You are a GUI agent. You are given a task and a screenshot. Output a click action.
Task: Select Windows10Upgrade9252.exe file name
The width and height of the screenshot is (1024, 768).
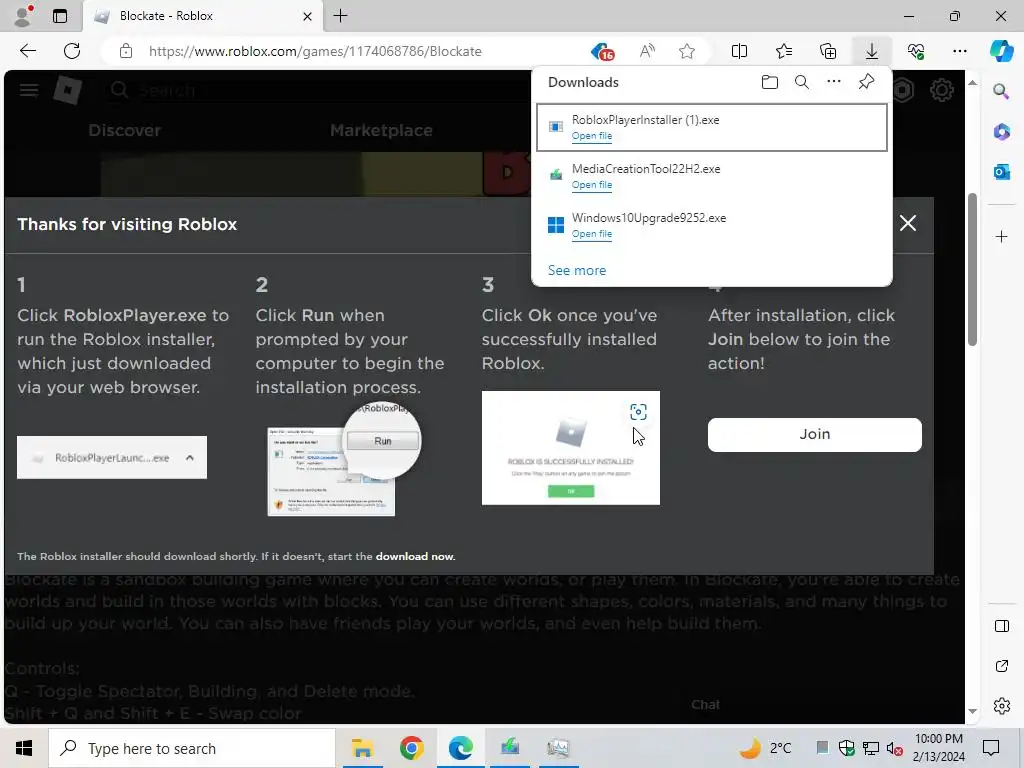(648, 218)
